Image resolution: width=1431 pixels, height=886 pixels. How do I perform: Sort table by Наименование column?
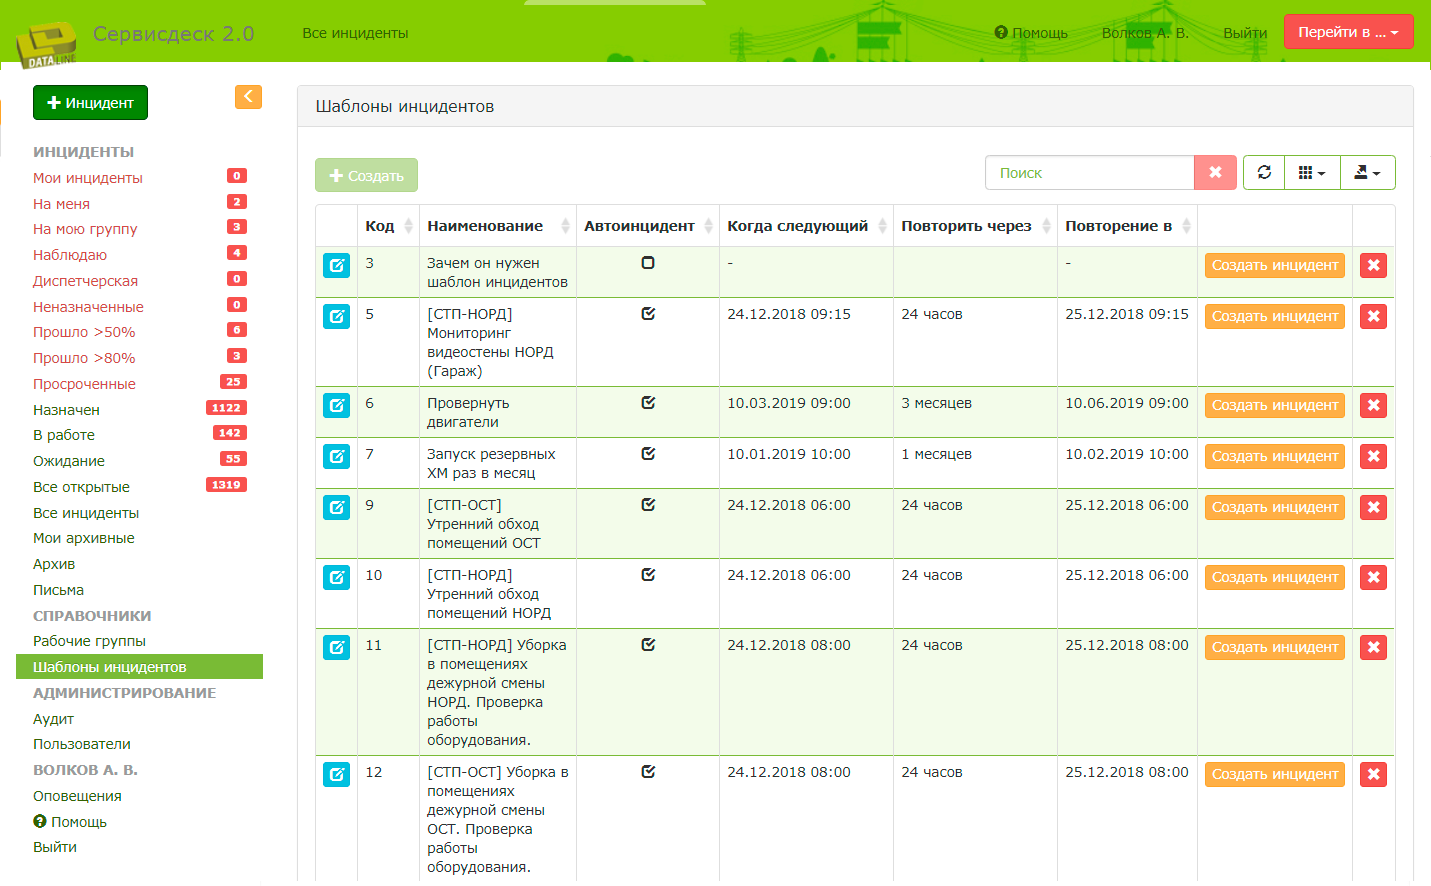point(498,226)
